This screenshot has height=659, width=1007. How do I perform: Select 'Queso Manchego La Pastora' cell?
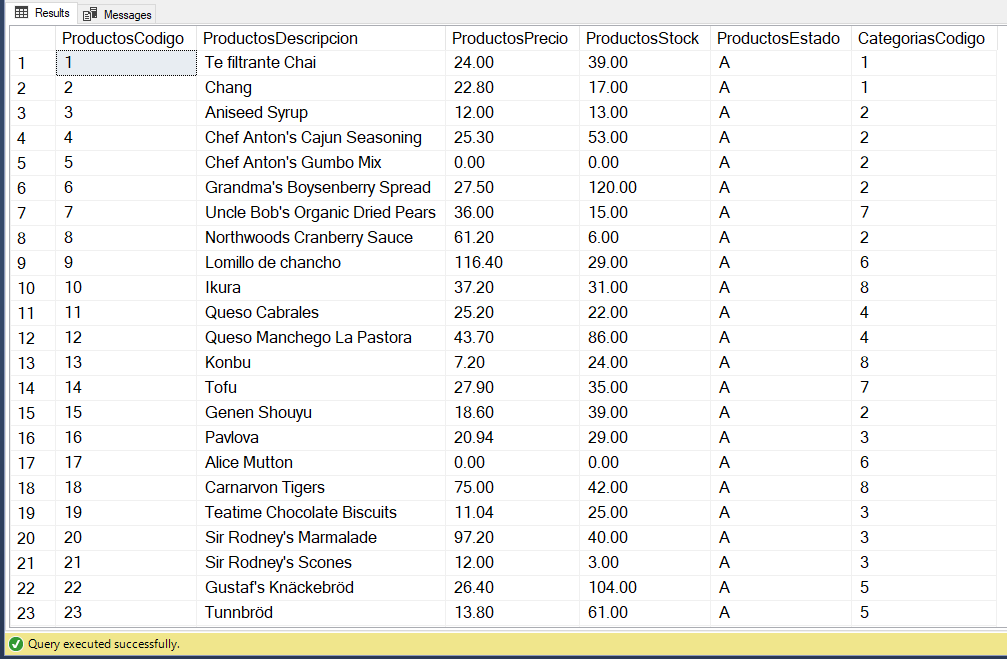pyautogui.click(x=321, y=338)
